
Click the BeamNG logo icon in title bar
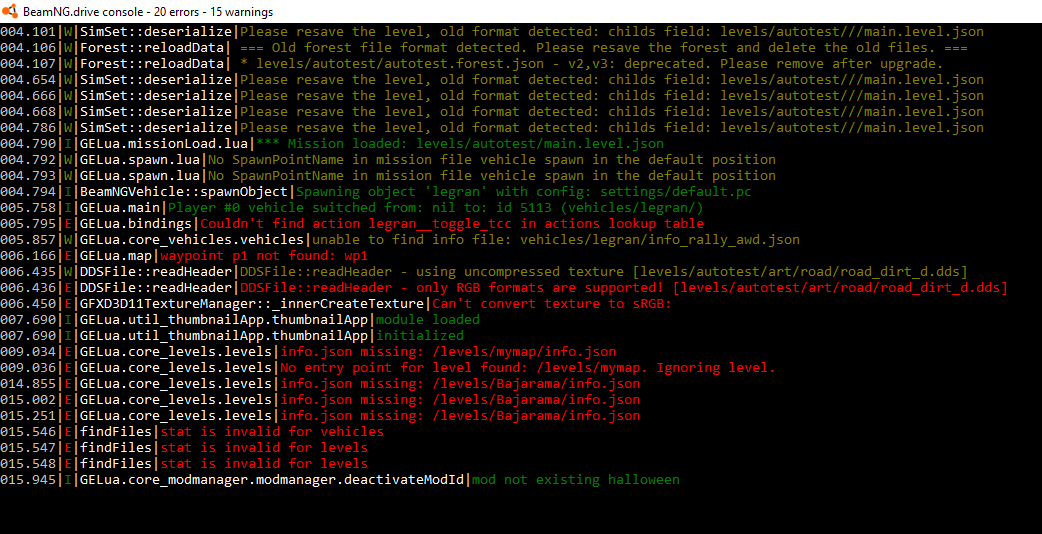tap(11, 11)
